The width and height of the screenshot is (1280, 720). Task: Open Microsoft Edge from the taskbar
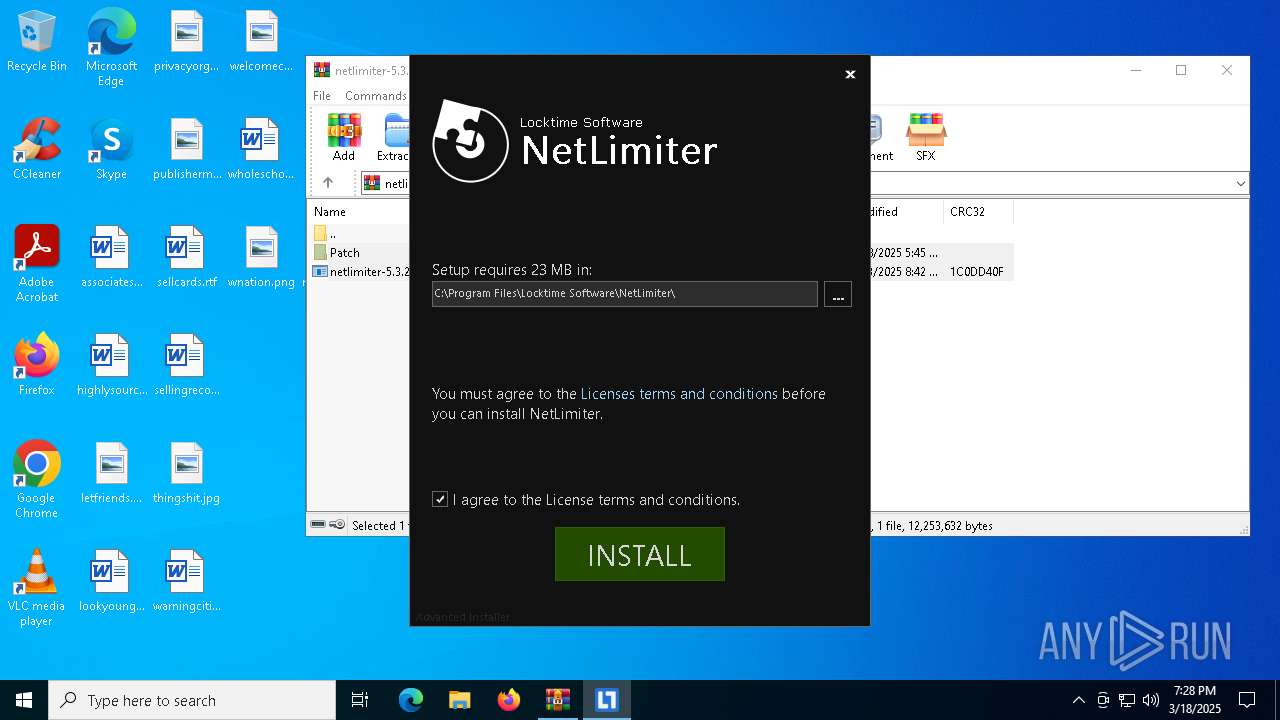tap(411, 700)
